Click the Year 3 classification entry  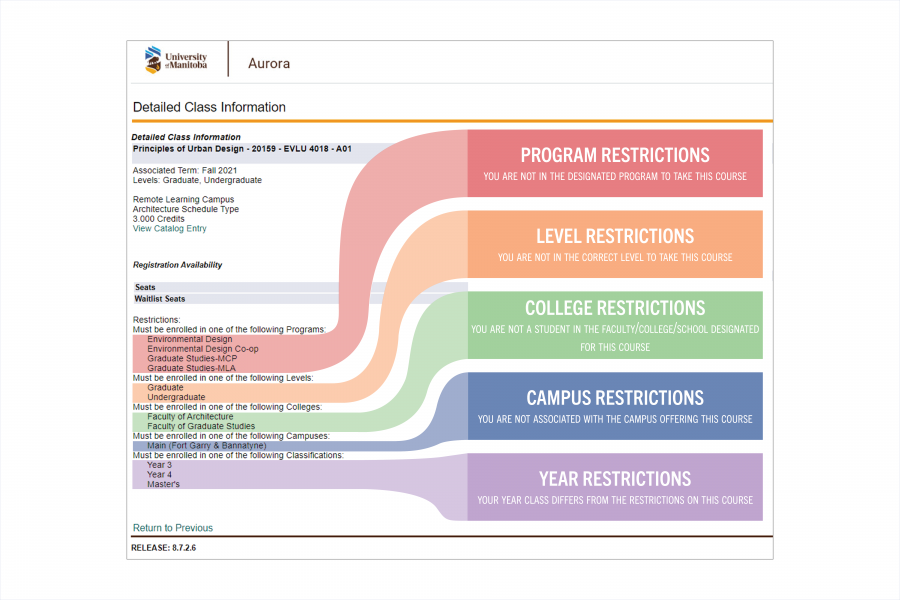click(159, 465)
